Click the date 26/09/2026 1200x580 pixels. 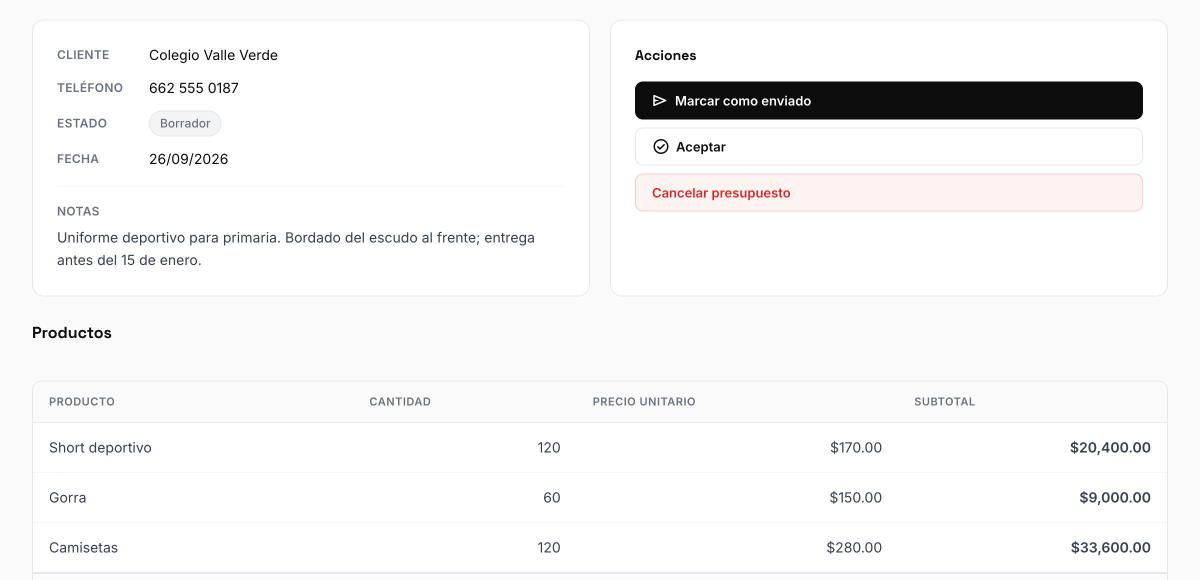188,159
